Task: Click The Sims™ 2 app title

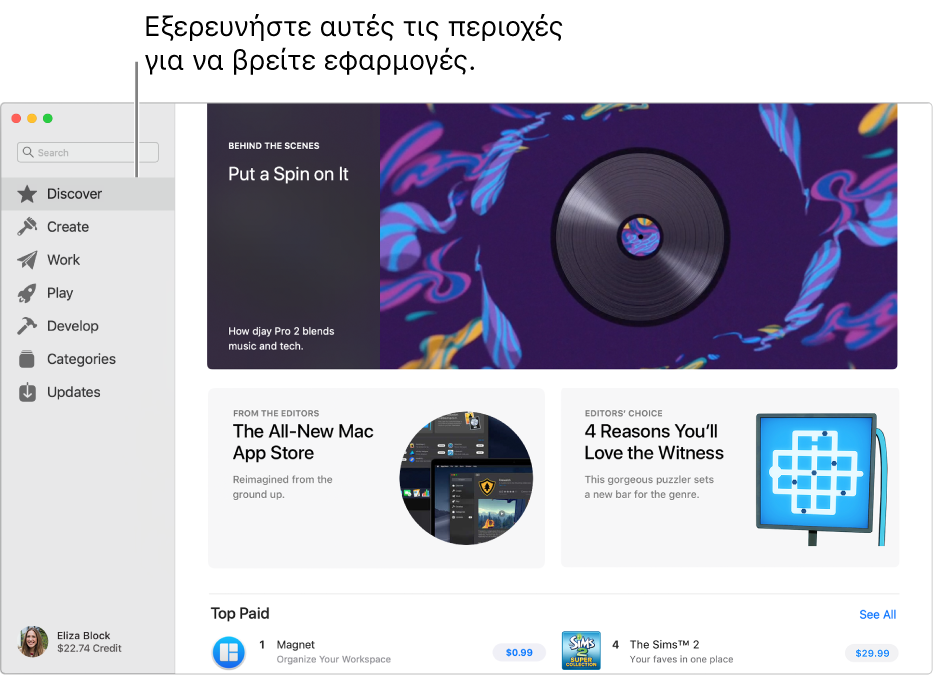Action: [x=664, y=645]
